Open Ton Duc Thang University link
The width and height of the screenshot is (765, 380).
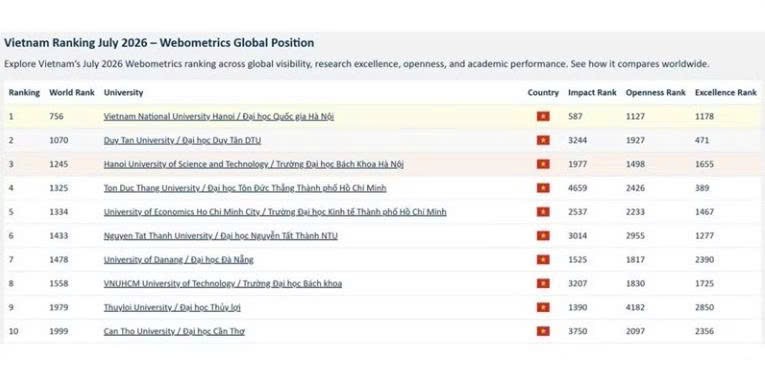tap(245, 188)
